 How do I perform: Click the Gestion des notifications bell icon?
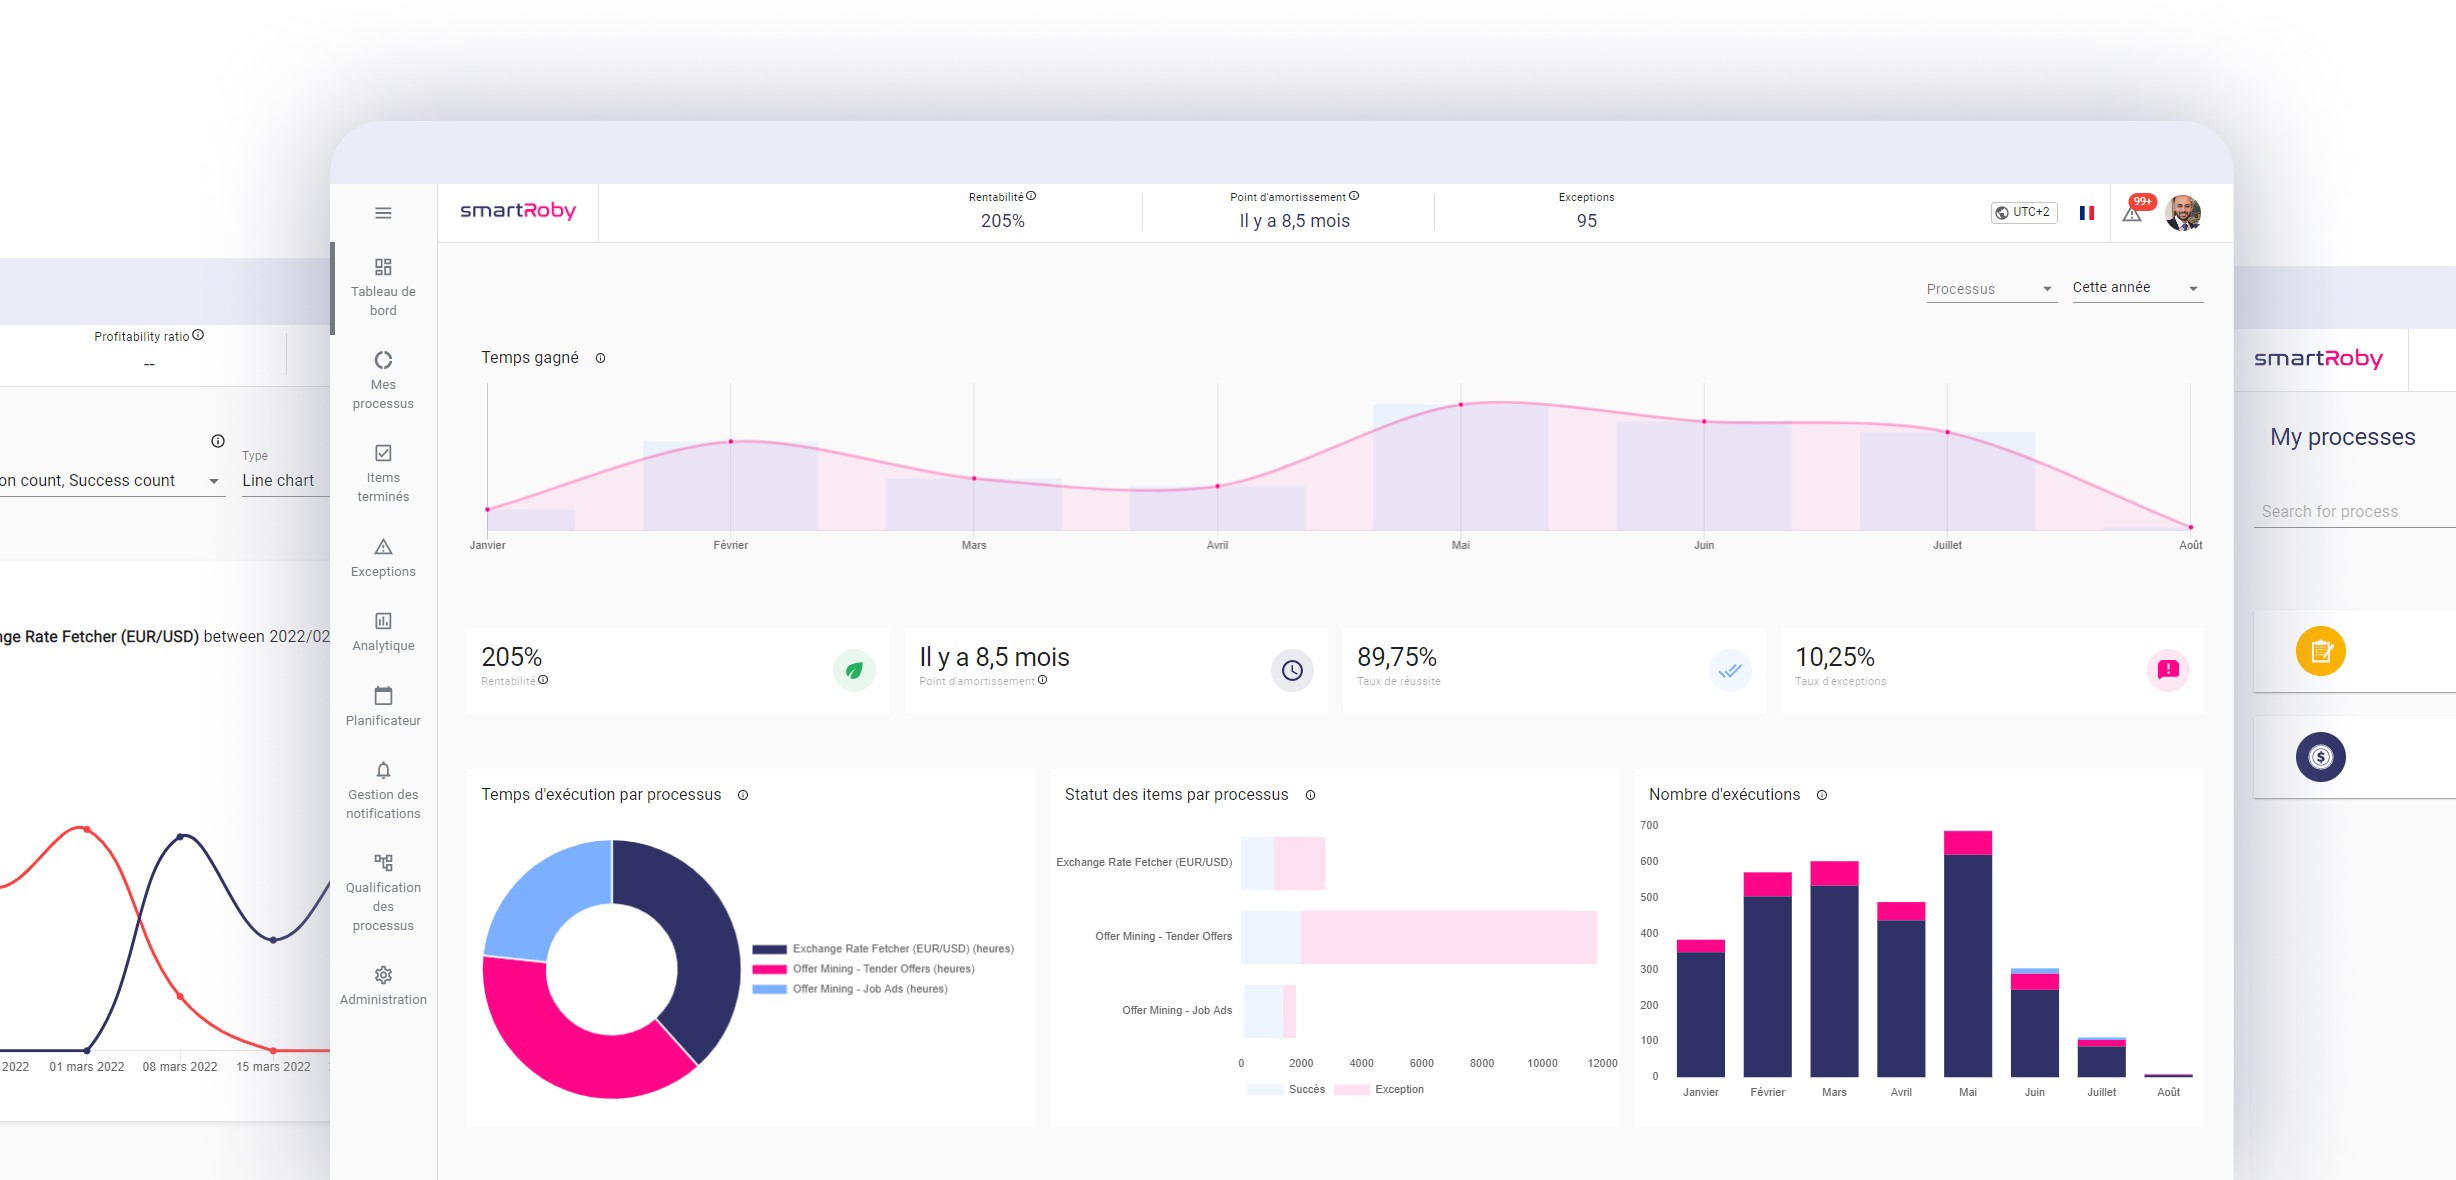383,770
